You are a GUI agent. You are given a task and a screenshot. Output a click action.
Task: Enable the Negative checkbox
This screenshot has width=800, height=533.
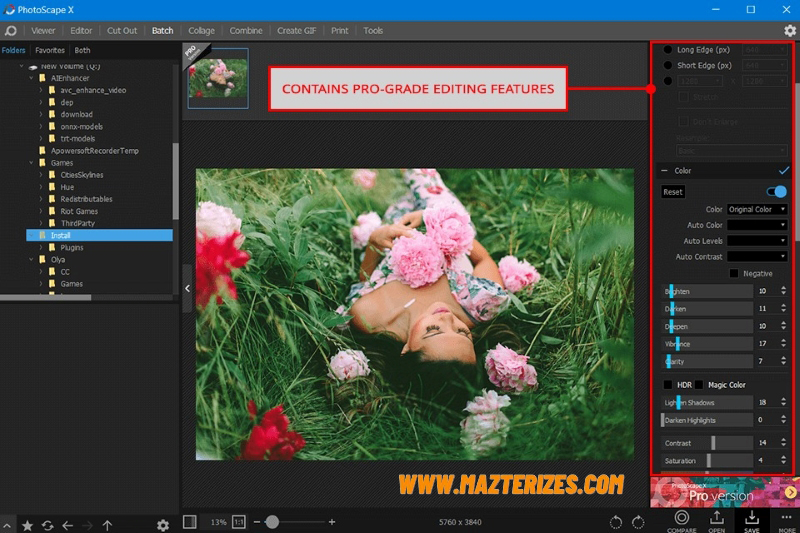pos(734,273)
